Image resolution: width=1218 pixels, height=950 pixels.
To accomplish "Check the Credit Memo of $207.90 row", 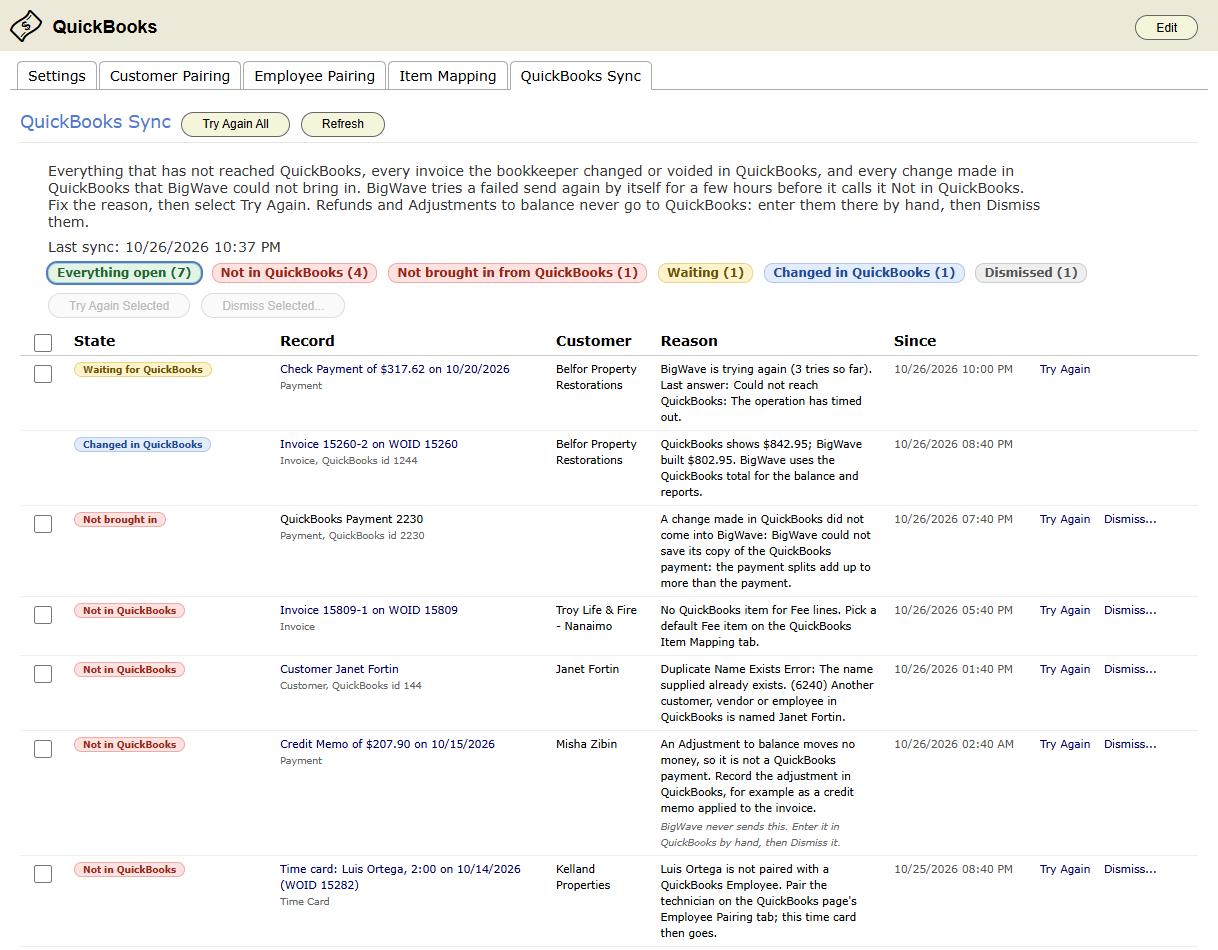I will [43, 749].
